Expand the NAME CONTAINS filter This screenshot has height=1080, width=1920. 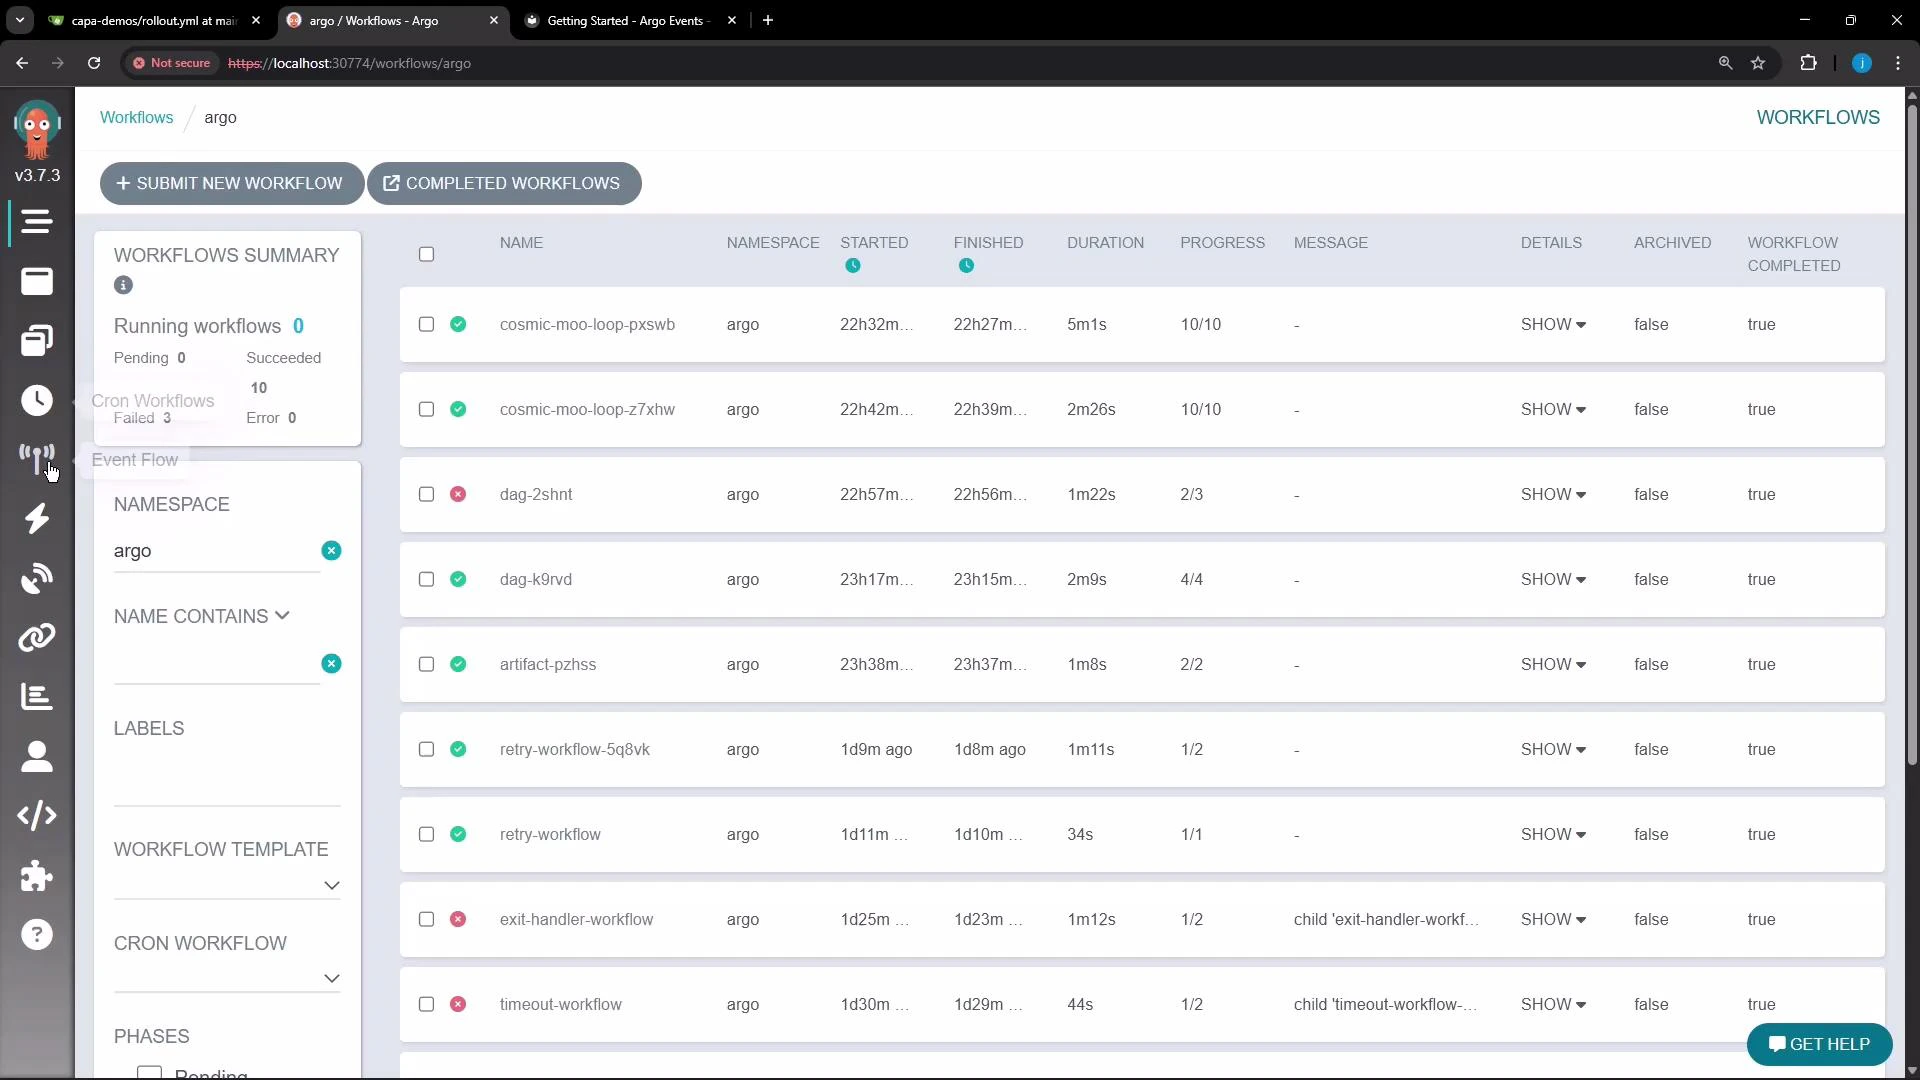pyautogui.click(x=283, y=616)
